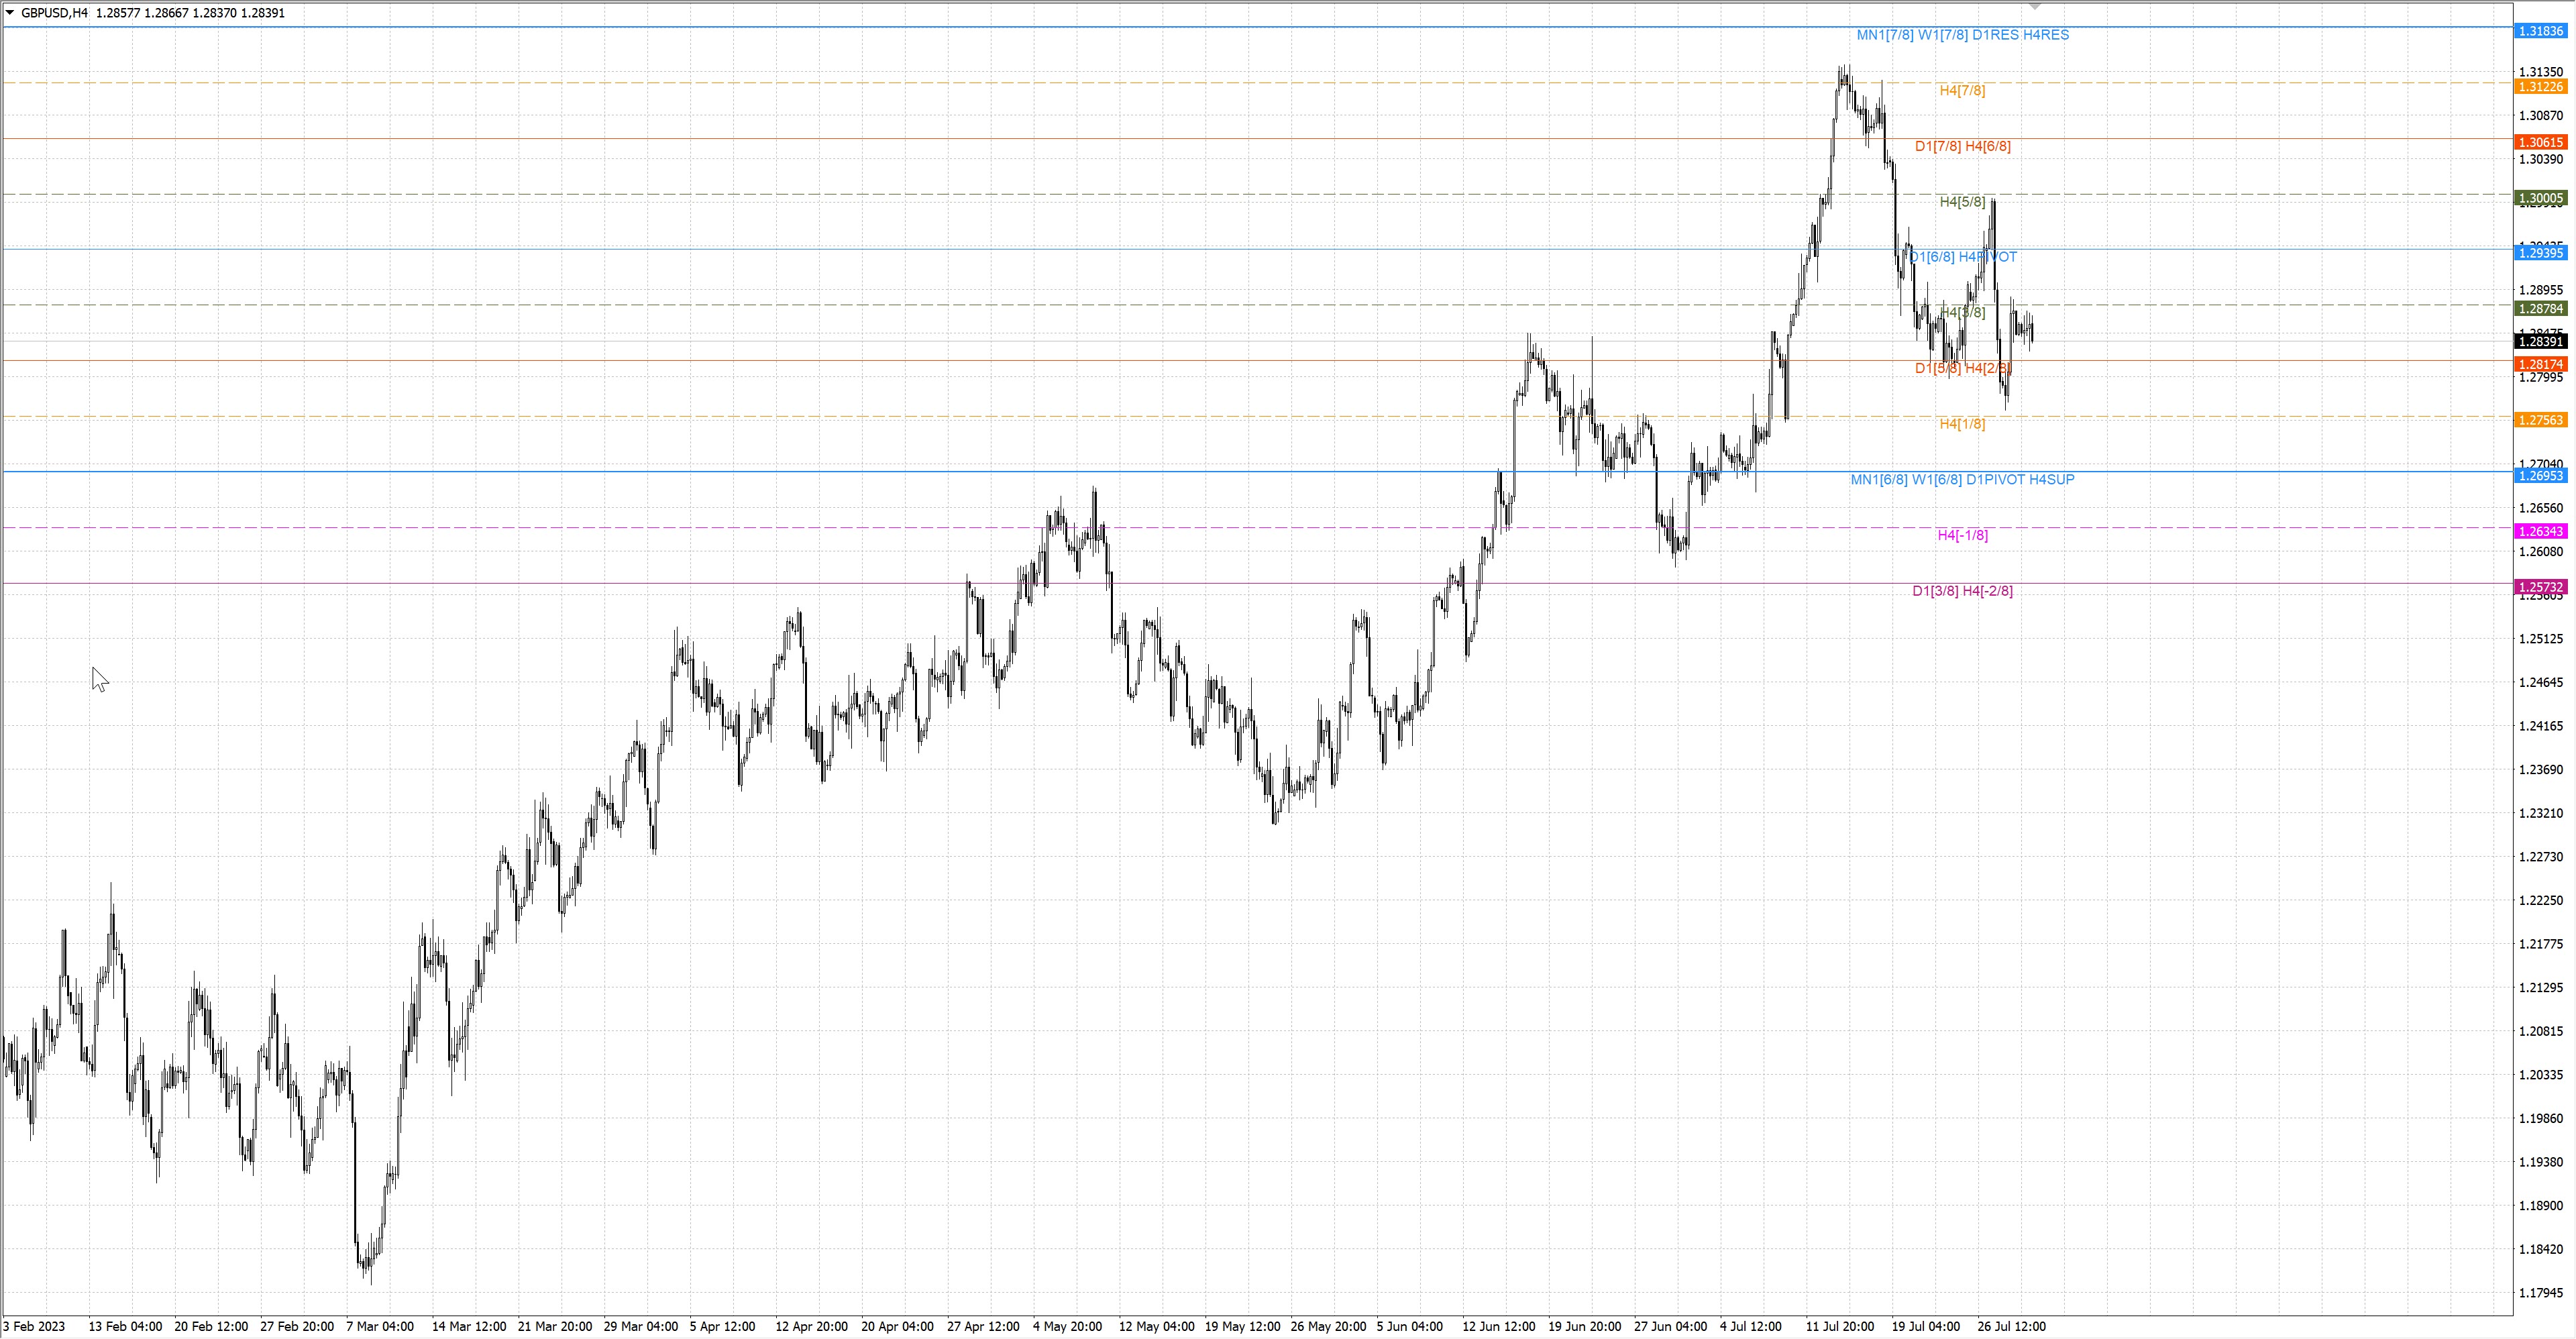Click the purple 1.25732 price tag
The height and width of the screenshot is (1339, 2576).
click(x=2540, y=587)
